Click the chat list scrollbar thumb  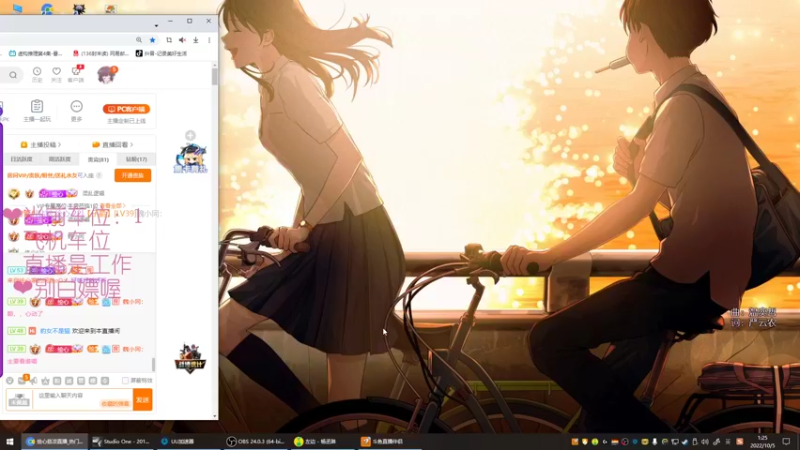point(153,364)
